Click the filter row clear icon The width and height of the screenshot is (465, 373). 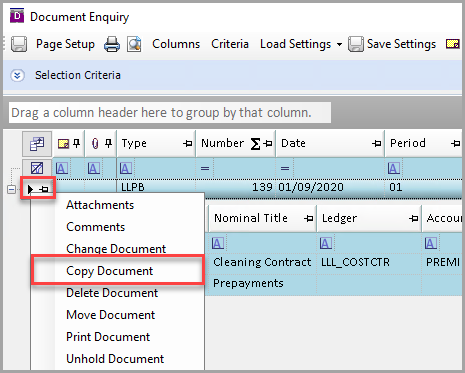pos(37,168)
